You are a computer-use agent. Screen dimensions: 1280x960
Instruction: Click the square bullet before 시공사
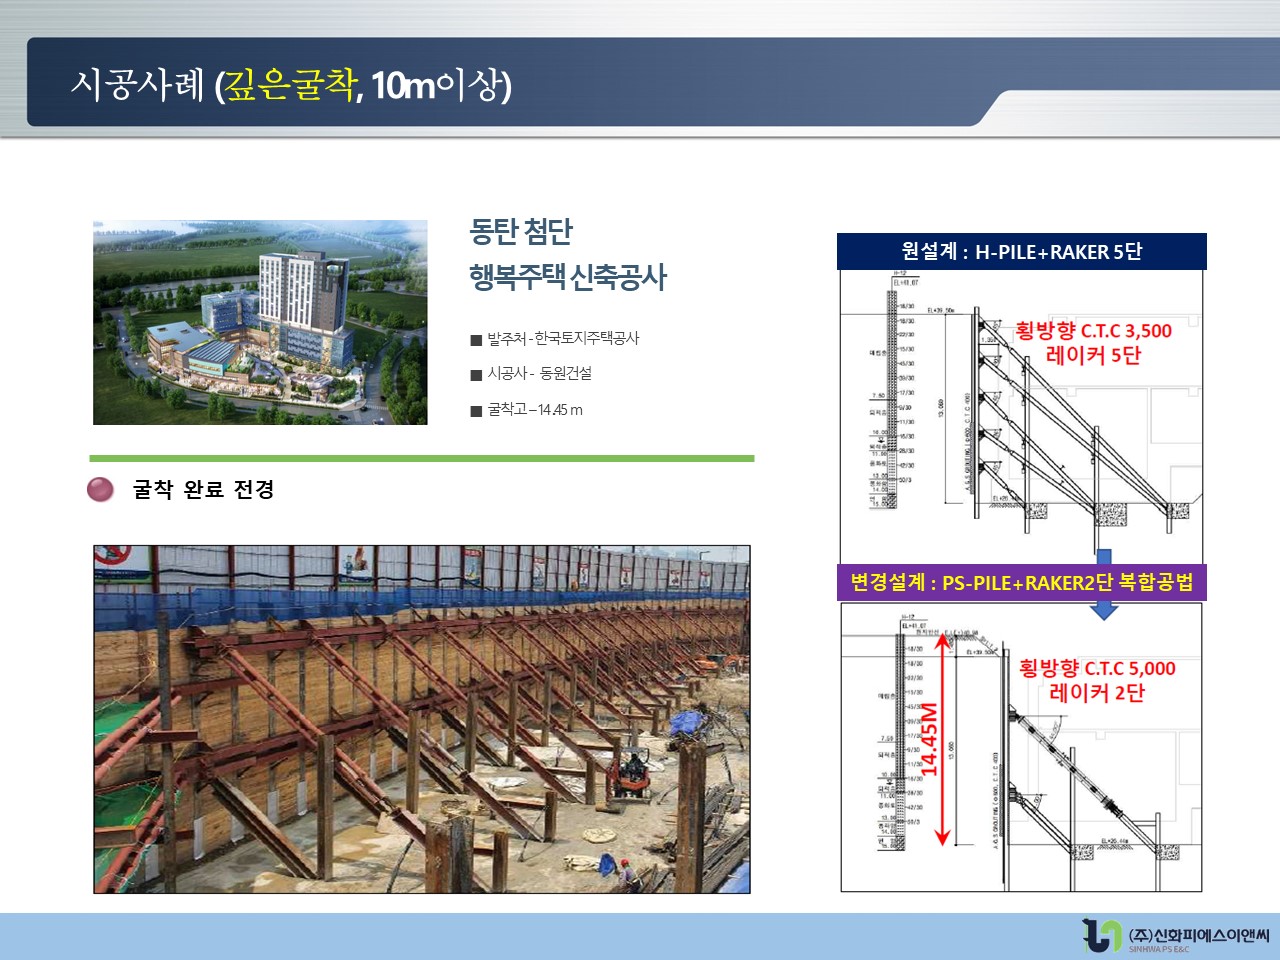tap(476, 375)
